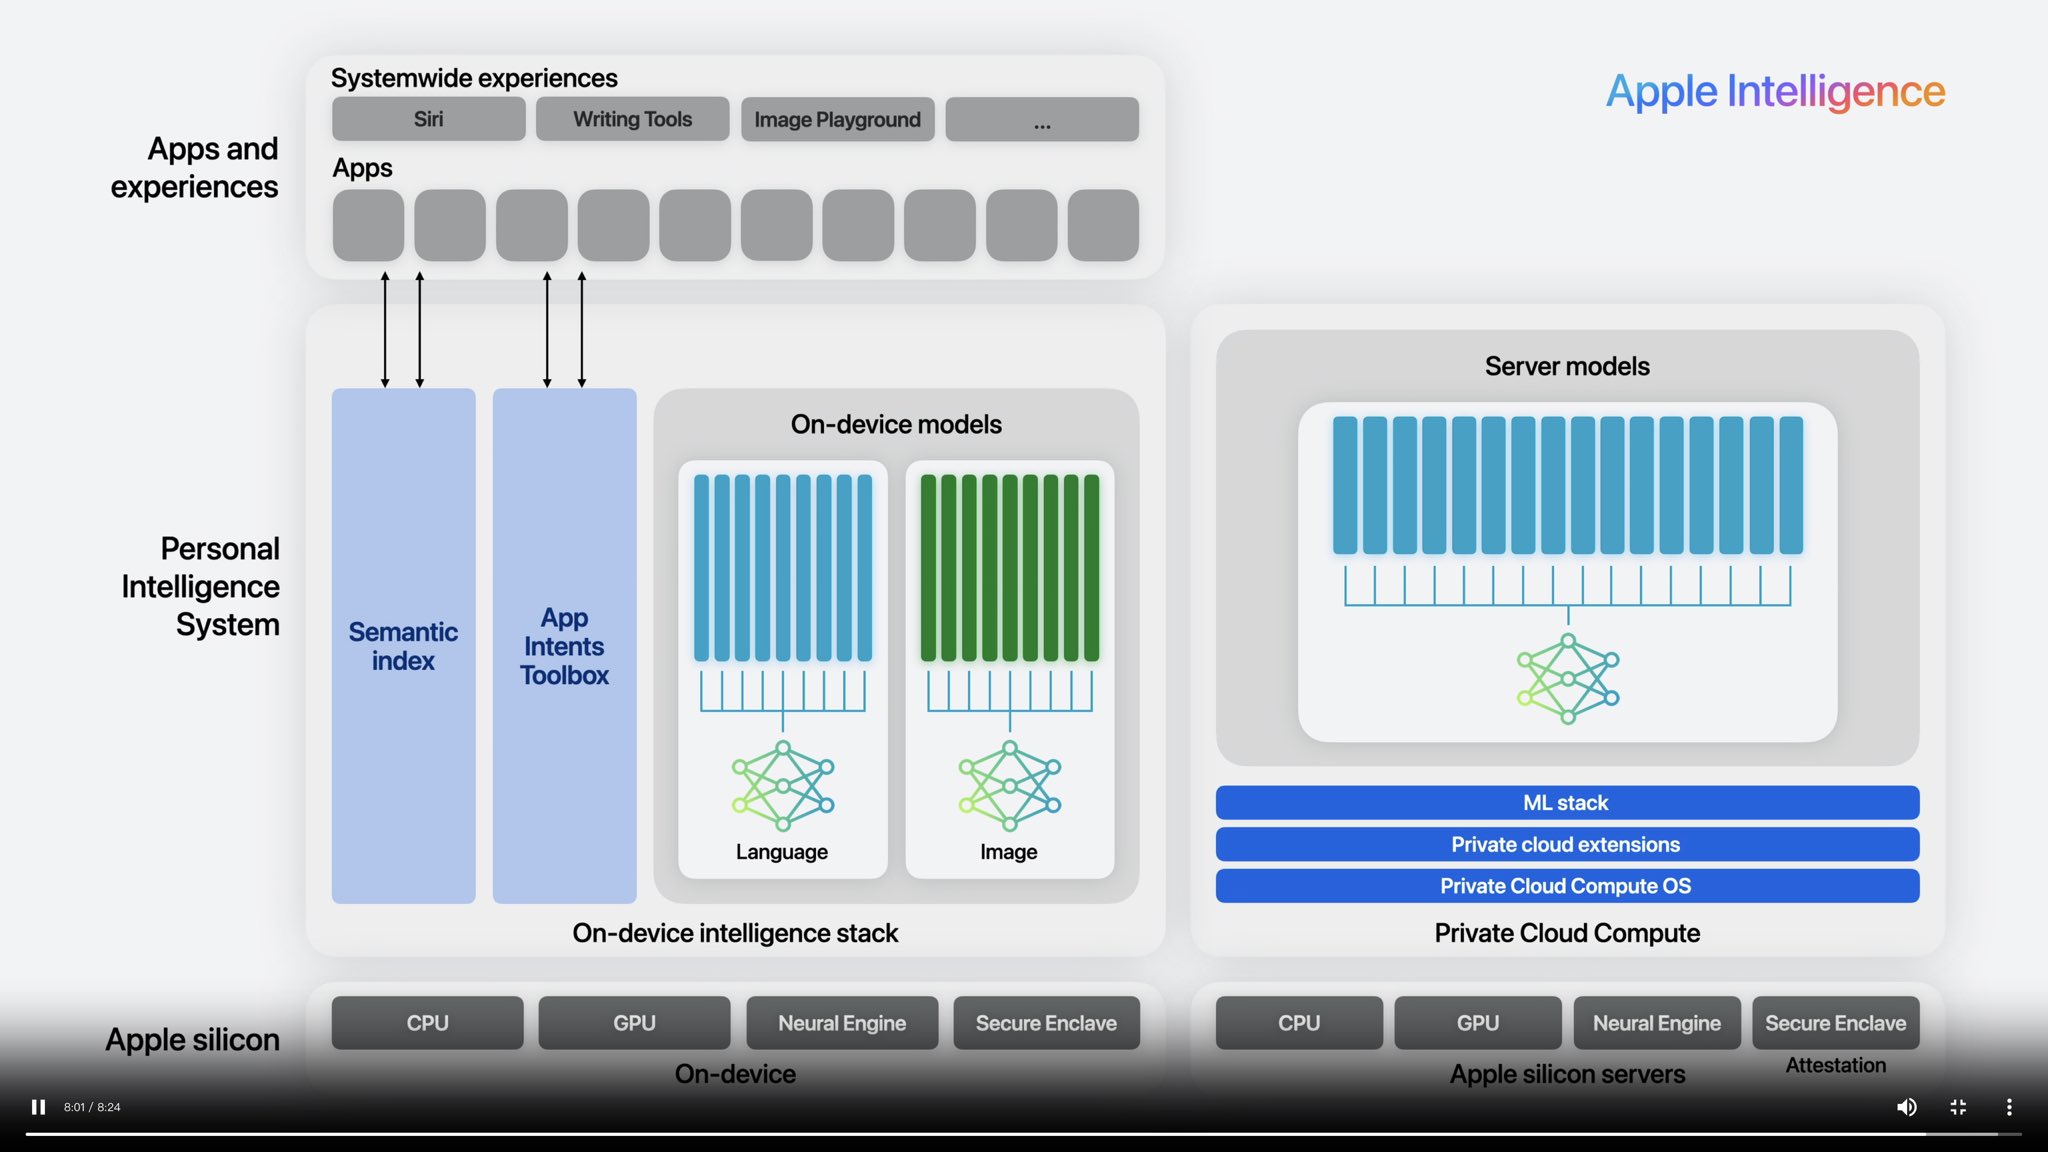Click the Private cloud extensions bar
2048x1152 pixels.
tap(1567, 844)
